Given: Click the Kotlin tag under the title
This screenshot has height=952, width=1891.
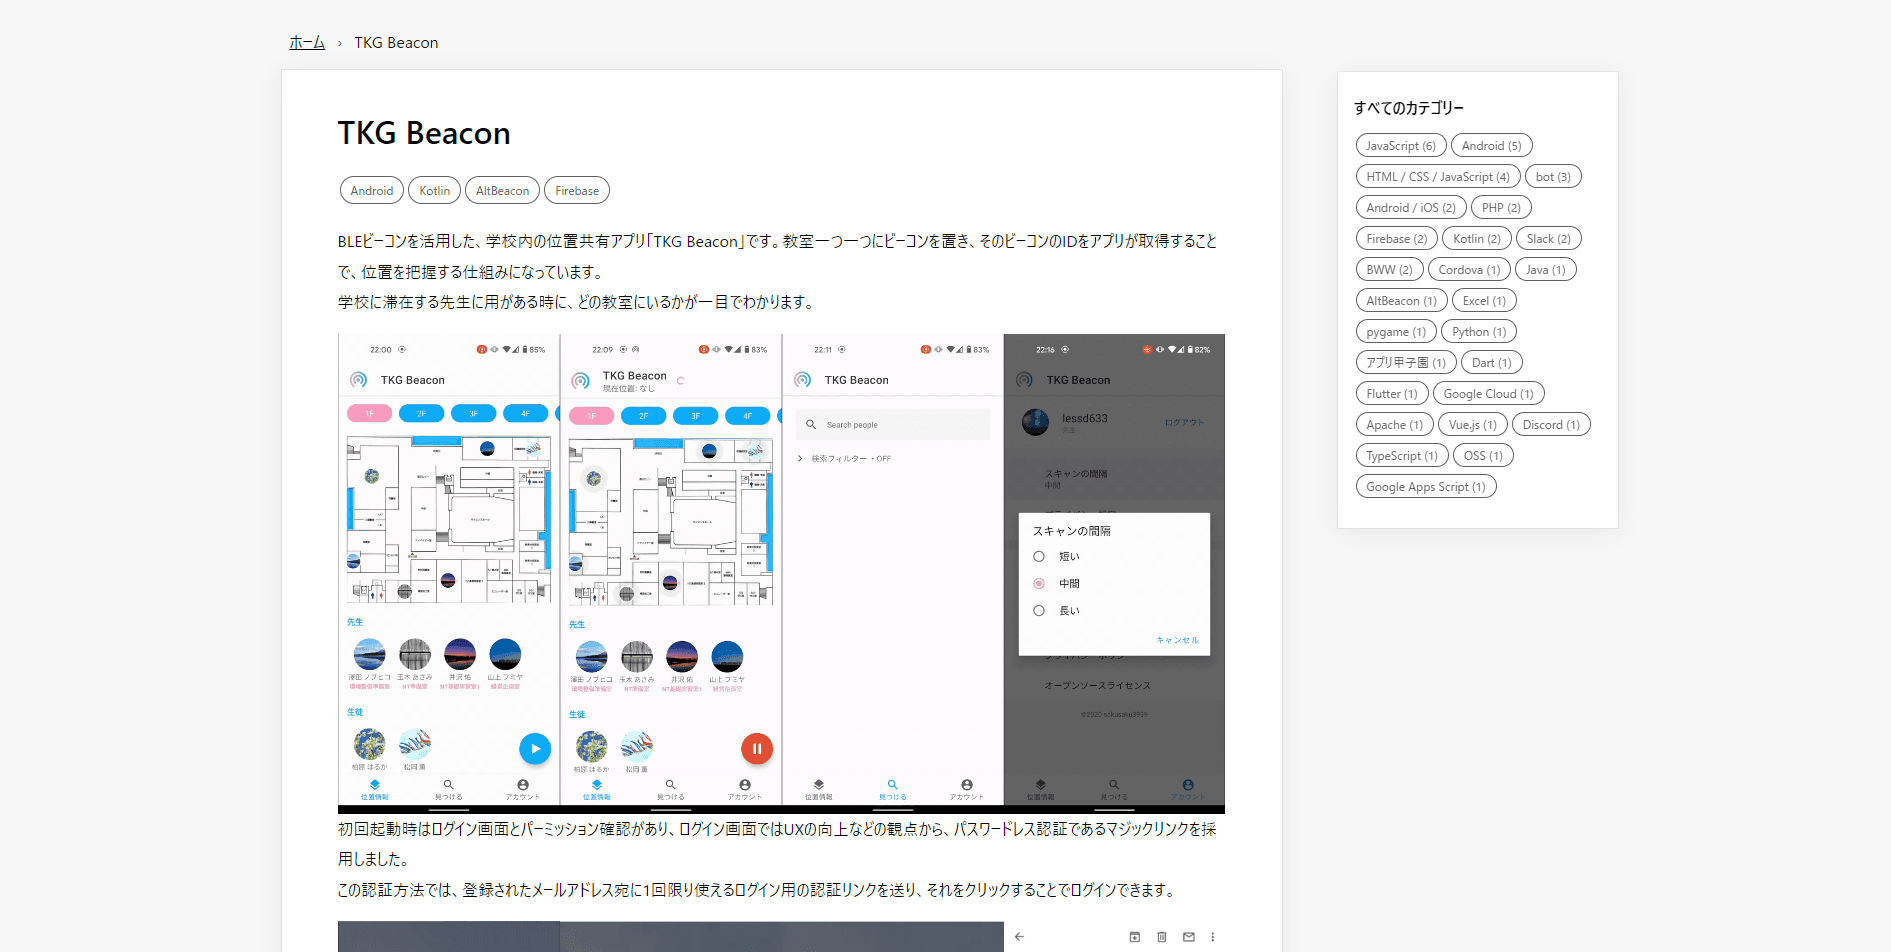Looking at the screenshot, I should click(435, 190).
